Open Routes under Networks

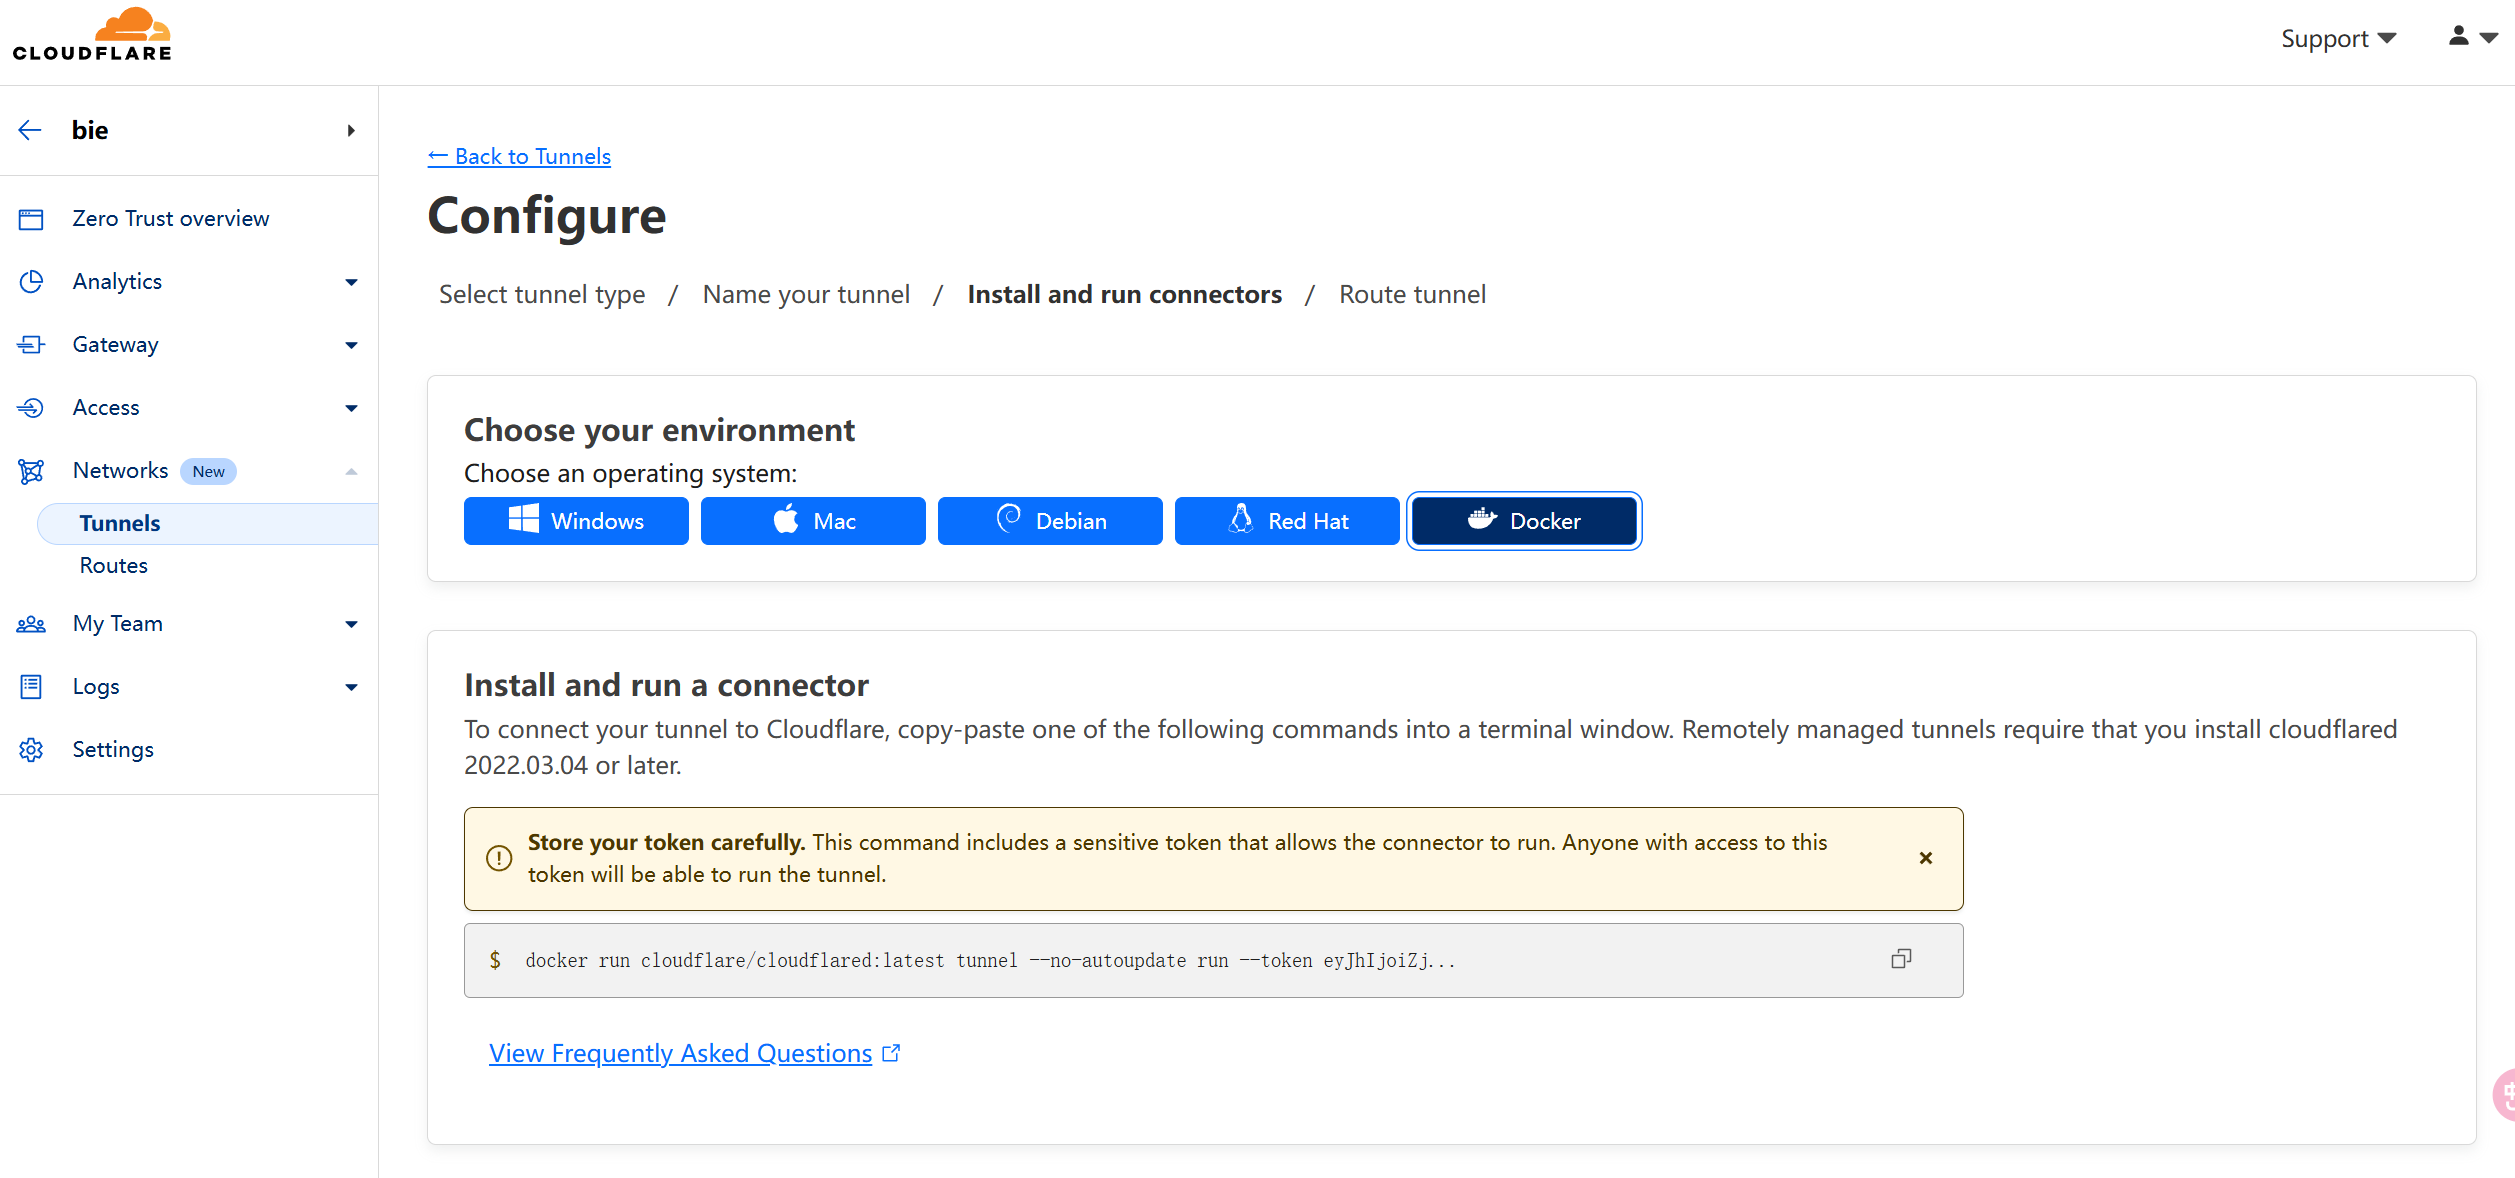click(x=114, y=565)
